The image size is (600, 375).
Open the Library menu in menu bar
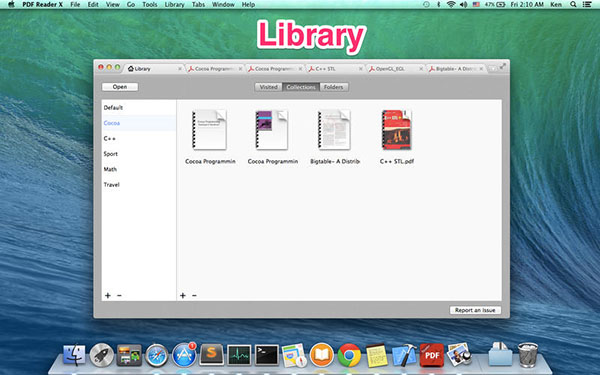point(174,5)
